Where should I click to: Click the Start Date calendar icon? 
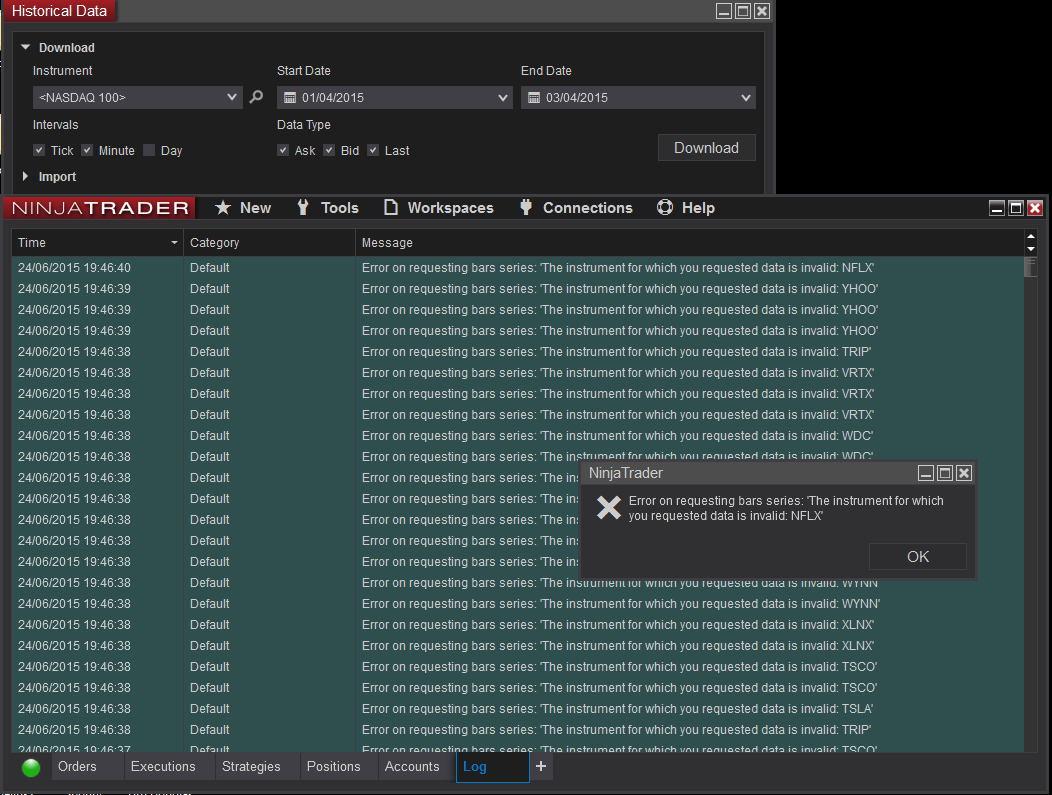[290, 98]
